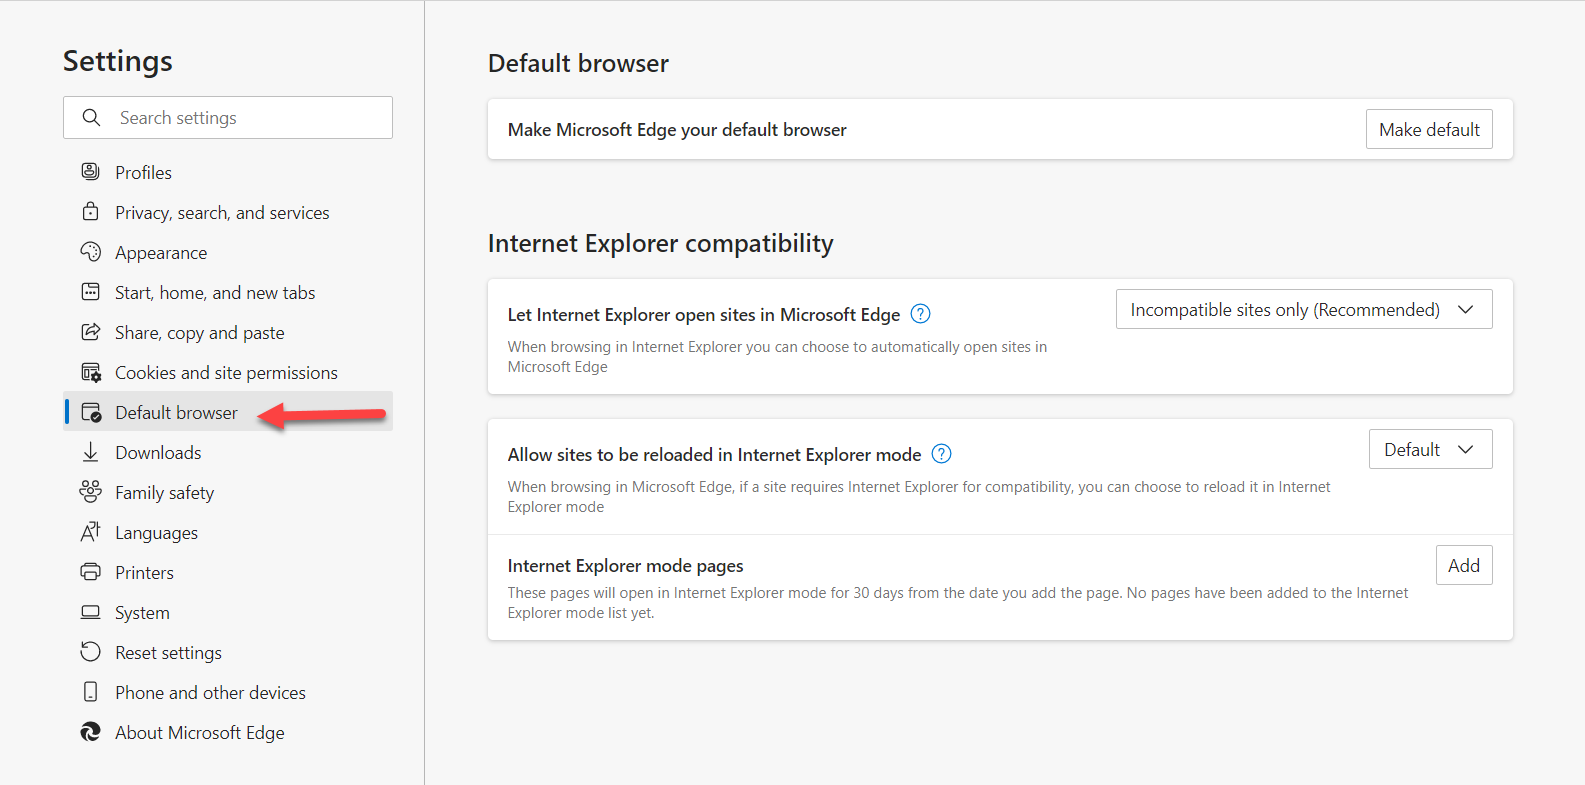
Task: Navigate to System settings
Action: [142, 613]
